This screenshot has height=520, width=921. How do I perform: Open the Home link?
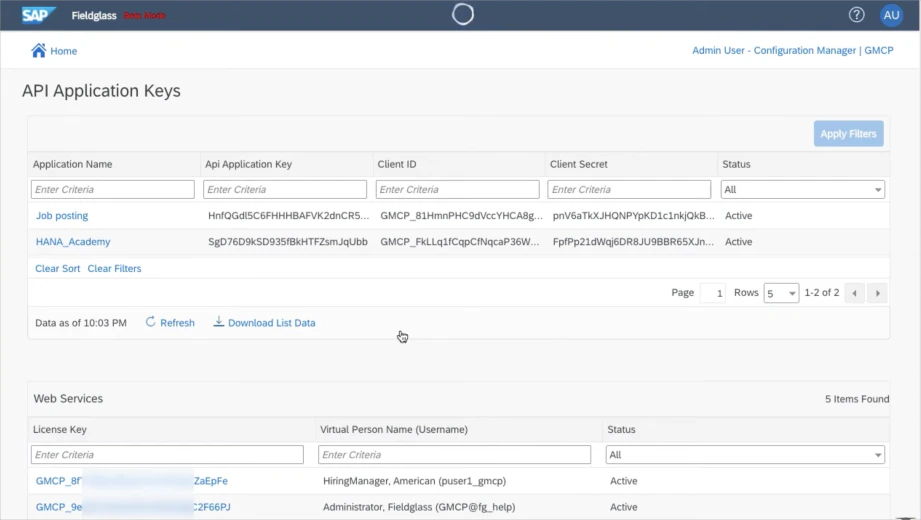tap(63, 51)
